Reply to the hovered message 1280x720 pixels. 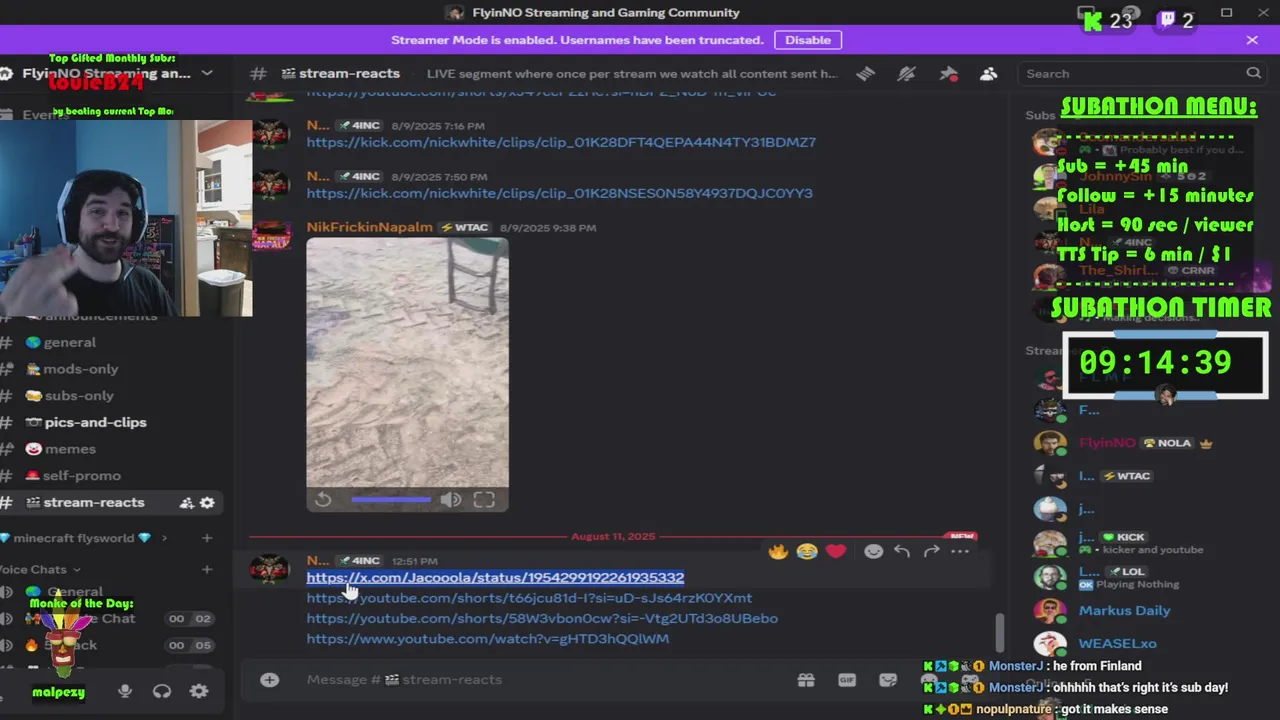point(902,551)
